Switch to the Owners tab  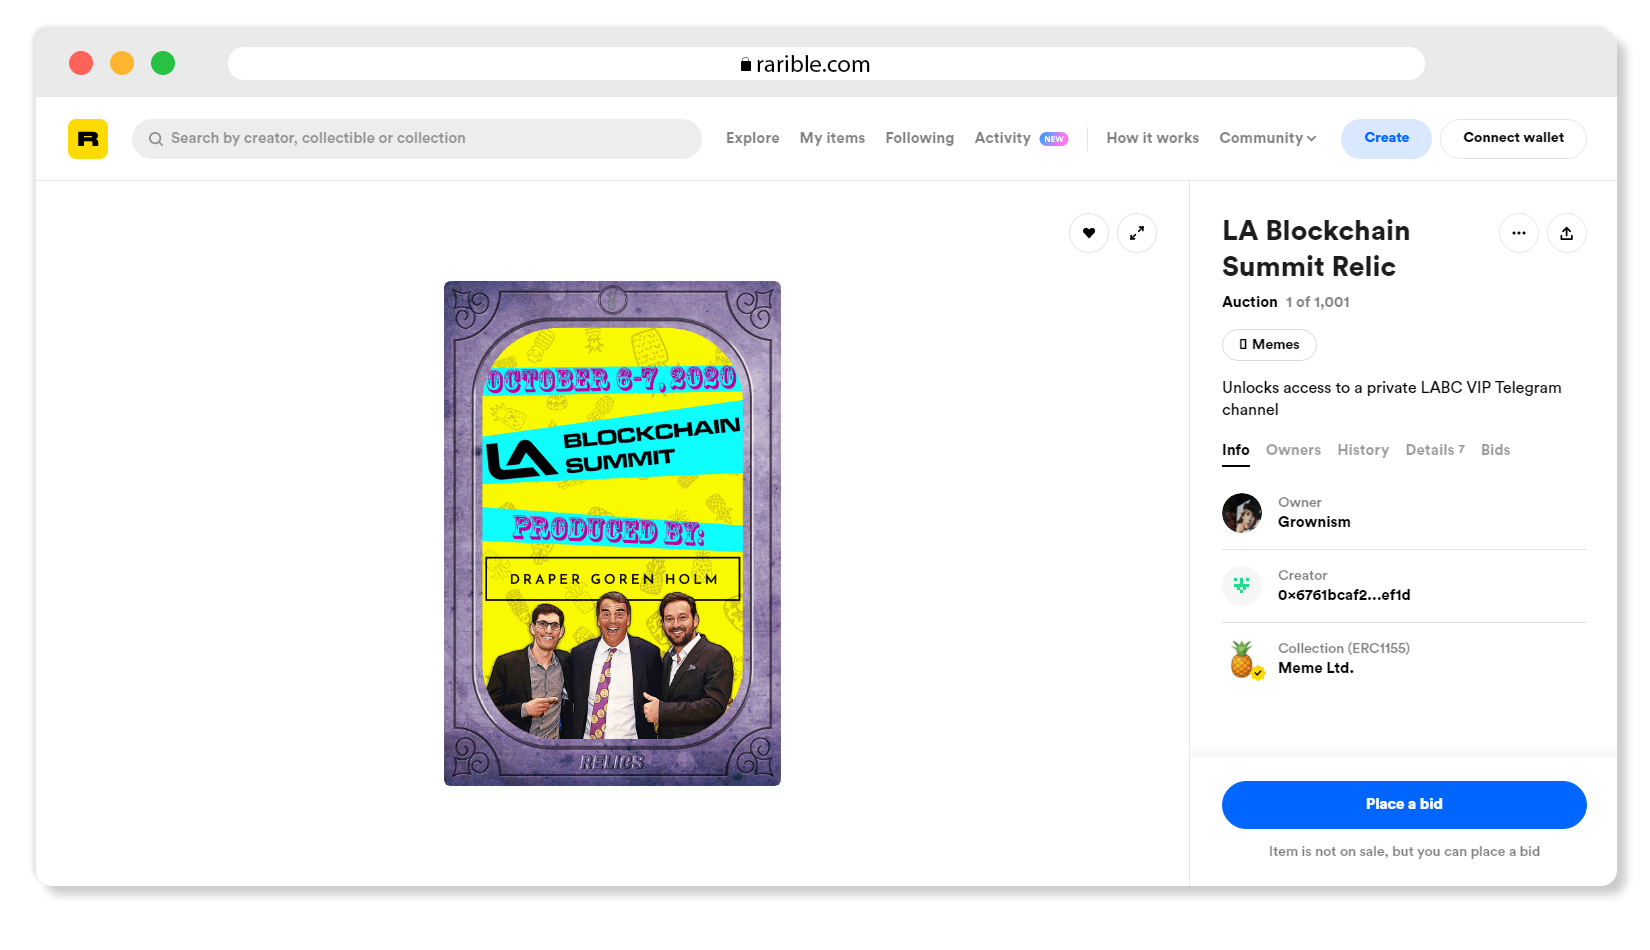(1293, 450)
